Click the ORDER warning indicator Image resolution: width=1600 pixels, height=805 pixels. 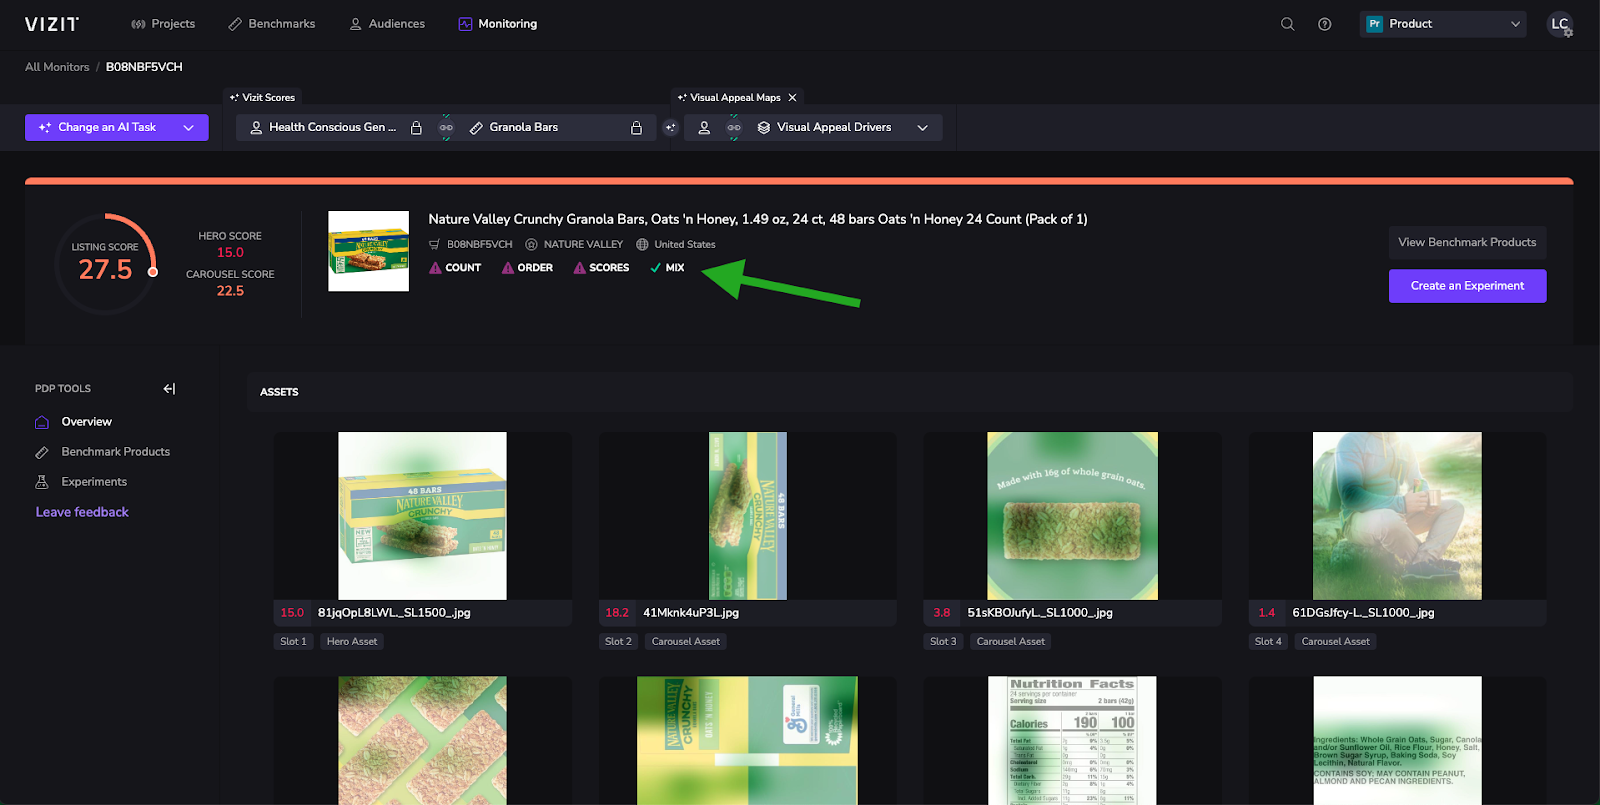click(527, 268)
